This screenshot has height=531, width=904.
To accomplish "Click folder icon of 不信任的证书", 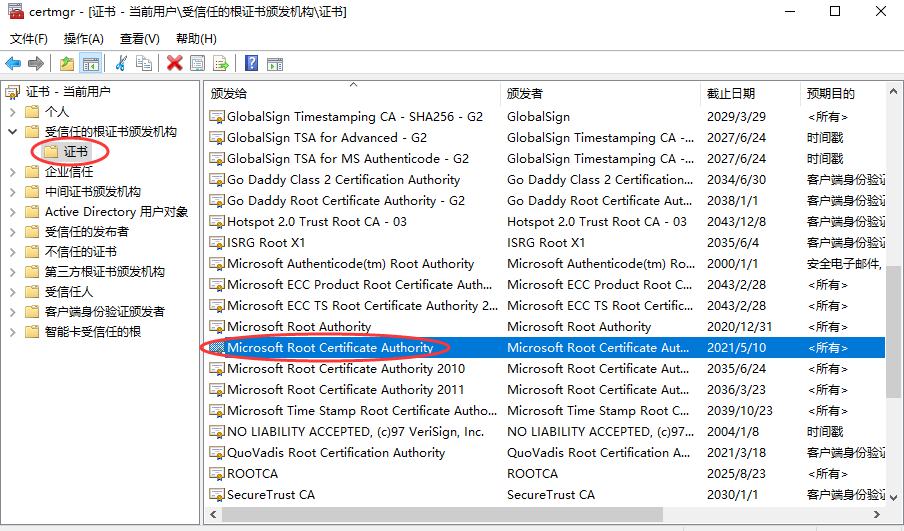I will coord(32,252).
